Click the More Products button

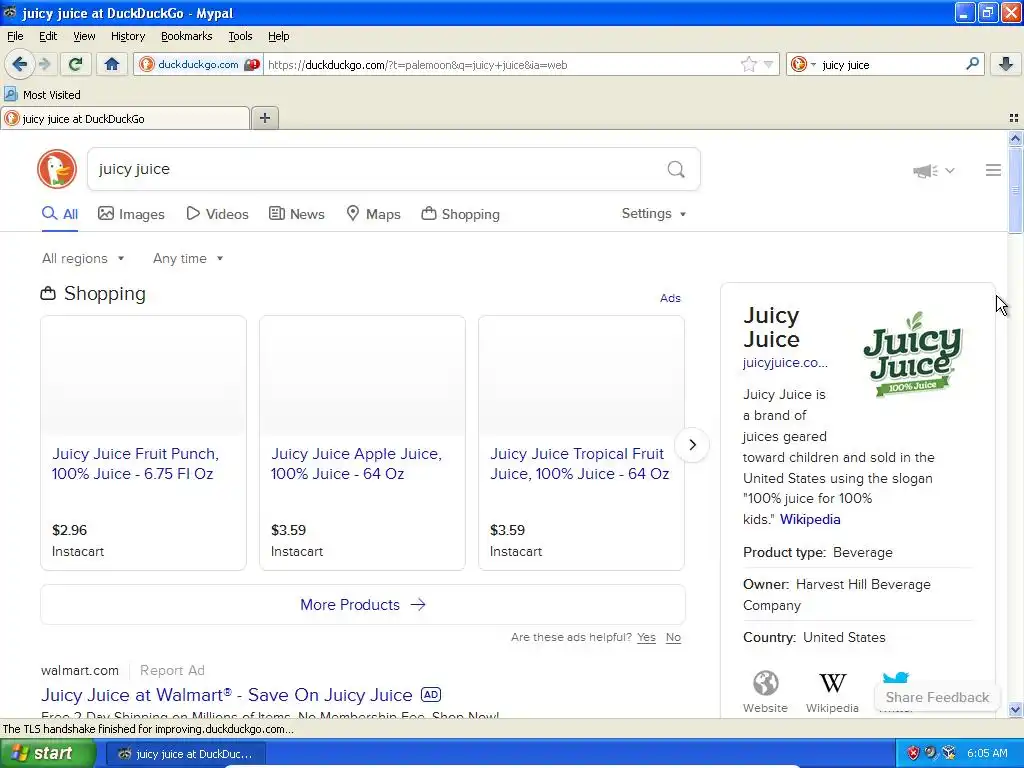coord(363,605)
